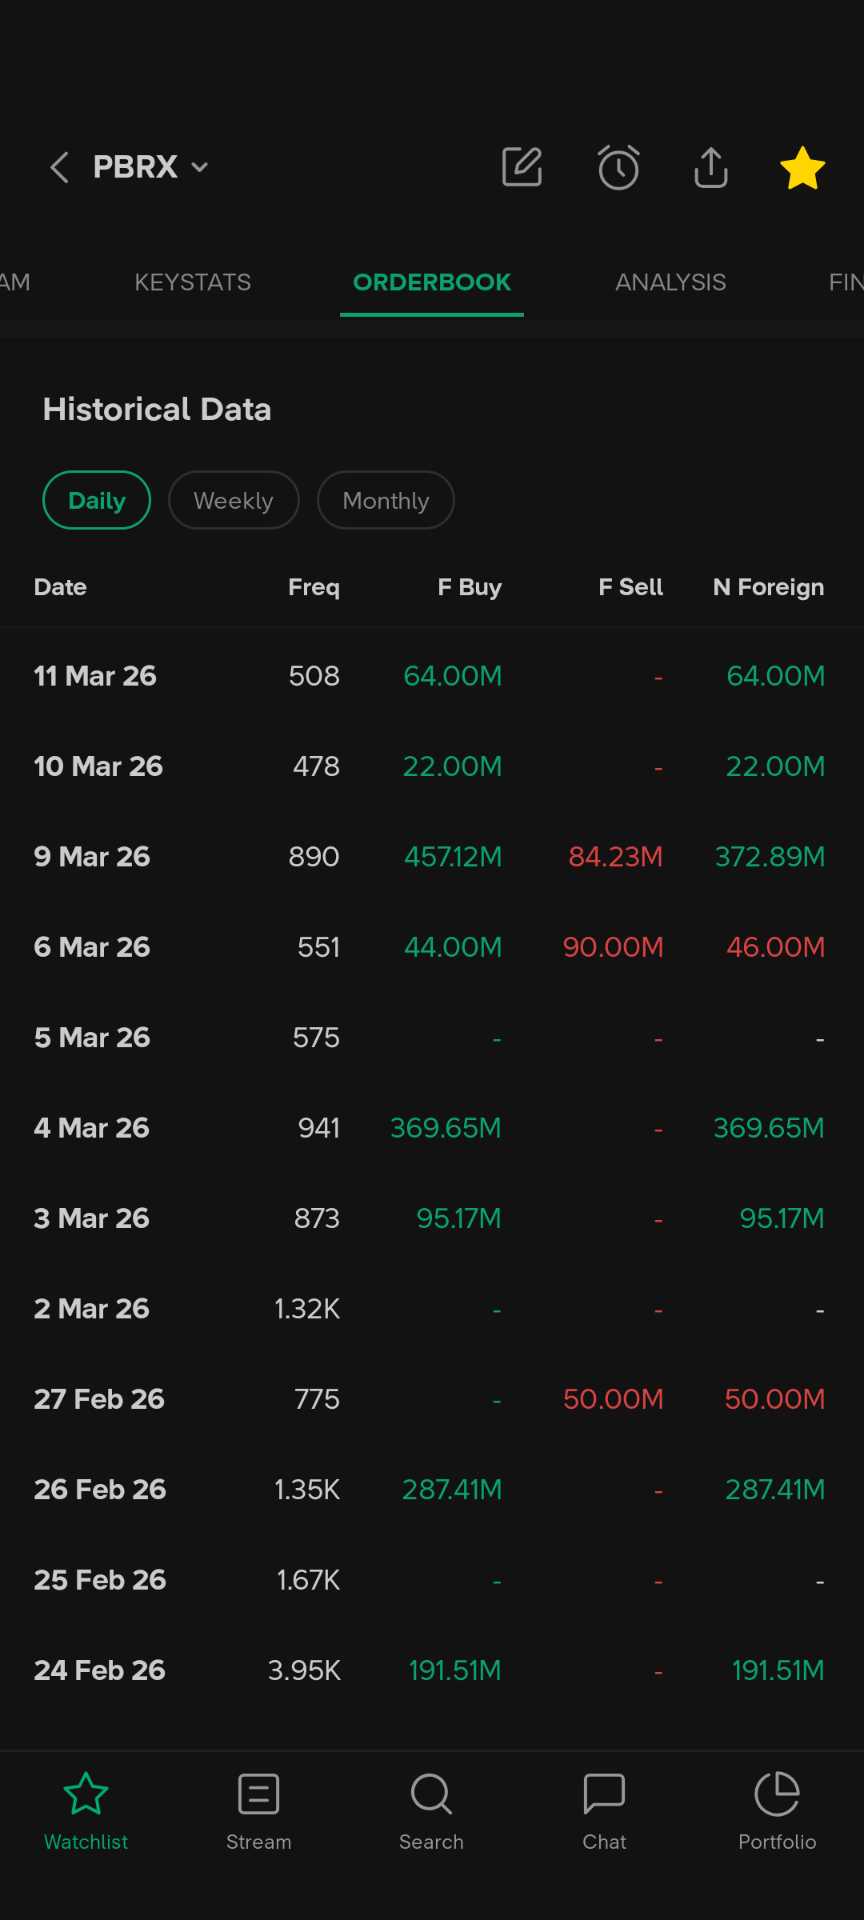Switch to the ANALYSIS tab

[x=670, y=282]
